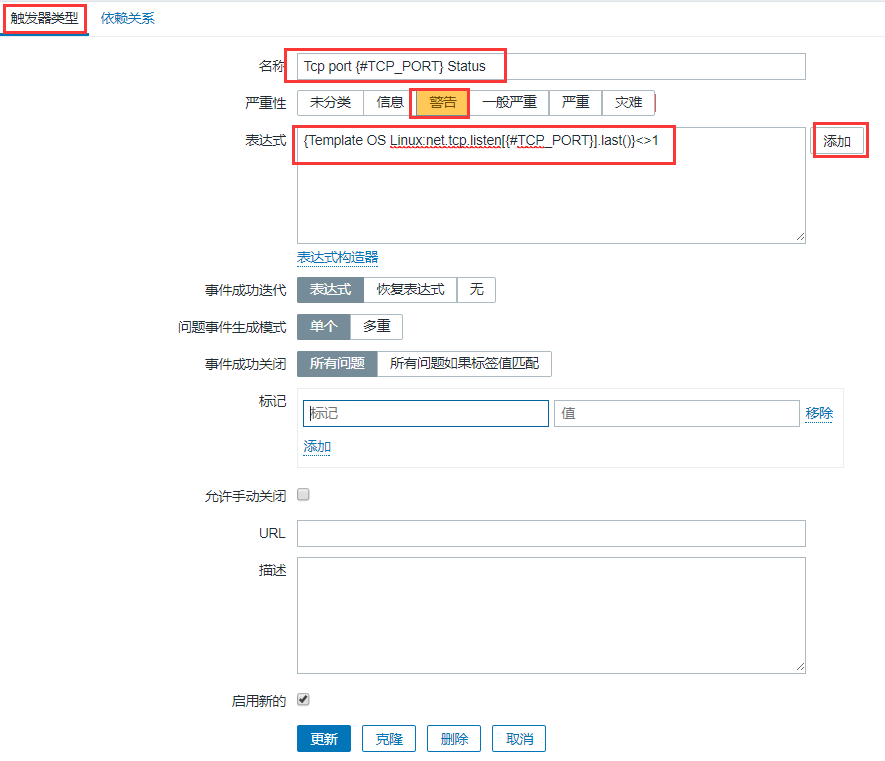Click inside the 表达式 text area

click(x=551, y=185)
